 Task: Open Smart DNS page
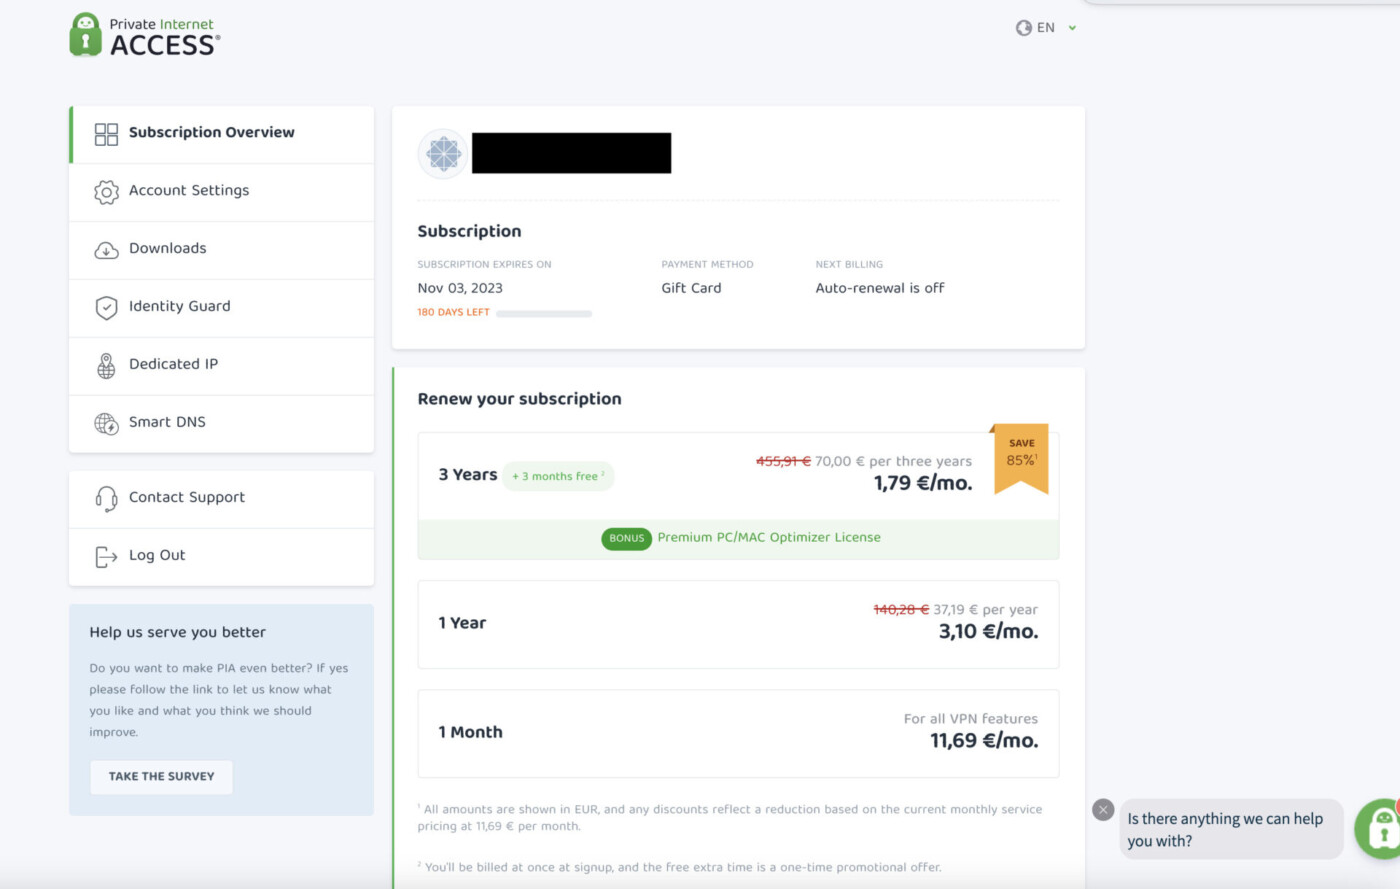tap(221, 424)
